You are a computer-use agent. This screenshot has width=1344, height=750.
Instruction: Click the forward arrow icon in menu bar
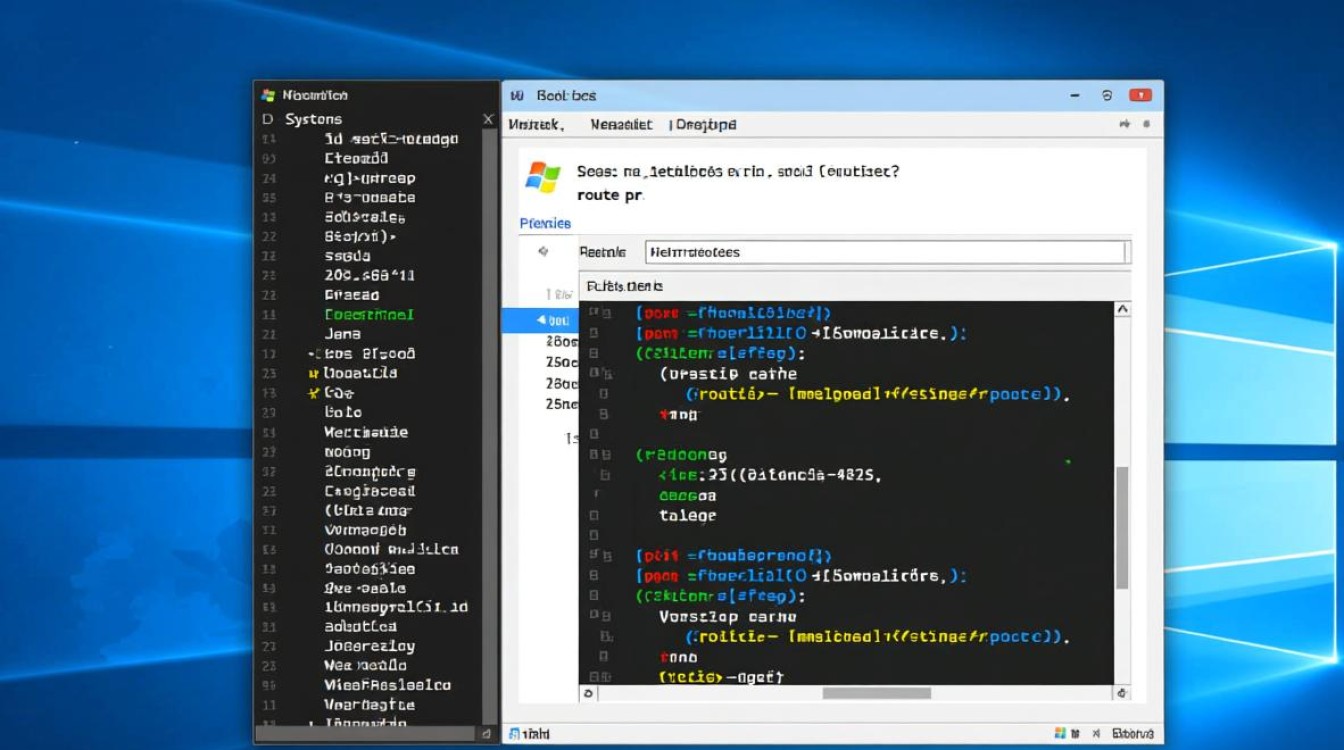click(x=1125, y=124)
